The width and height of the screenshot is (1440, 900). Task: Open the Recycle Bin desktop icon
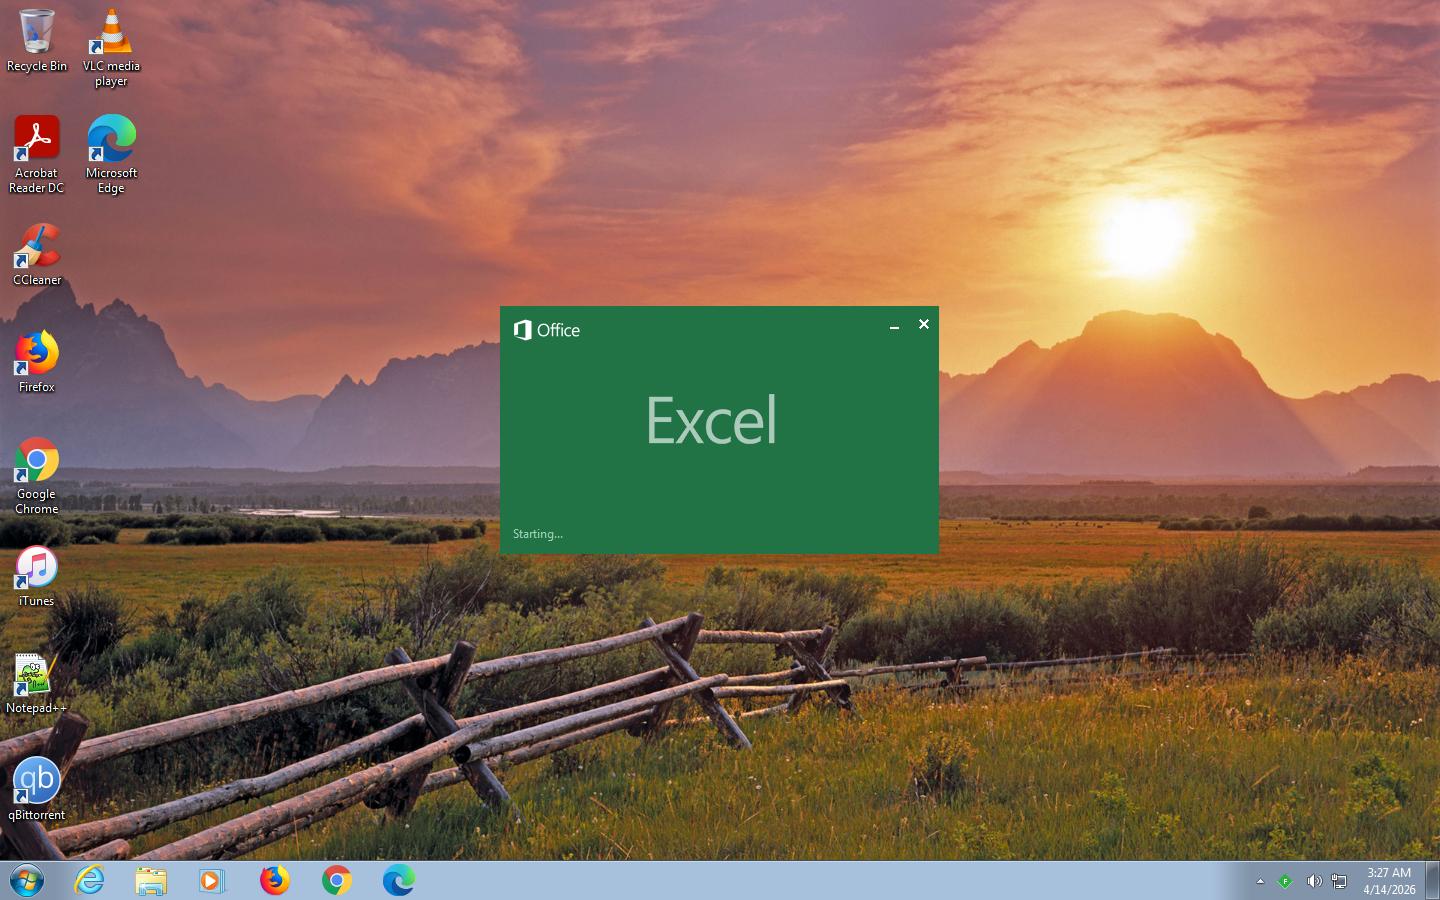click(37, 35)
